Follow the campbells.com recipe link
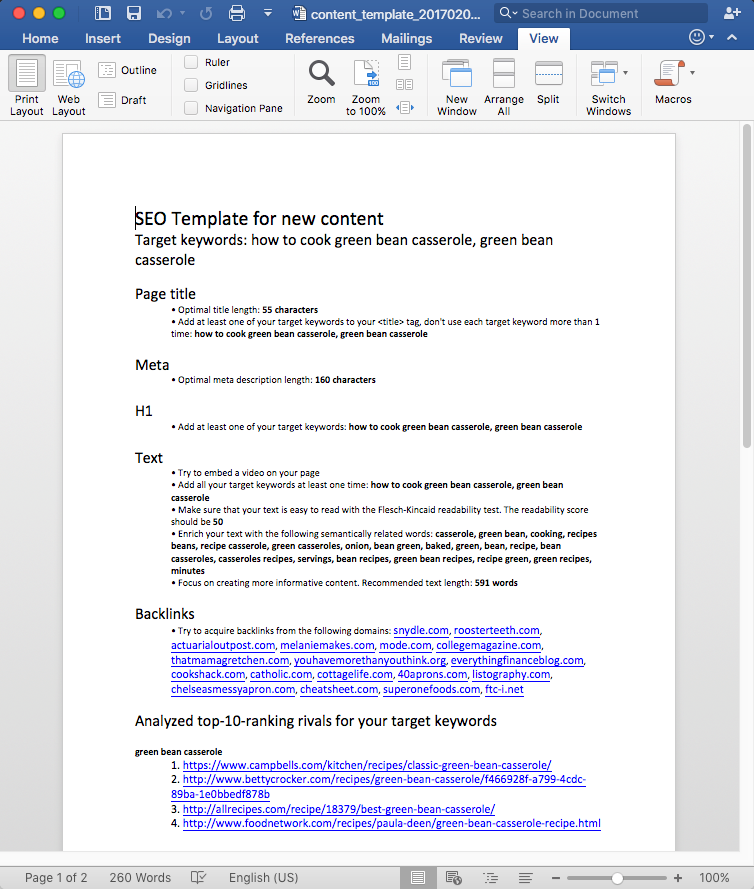The image size is (754, 889). (367, 765)
